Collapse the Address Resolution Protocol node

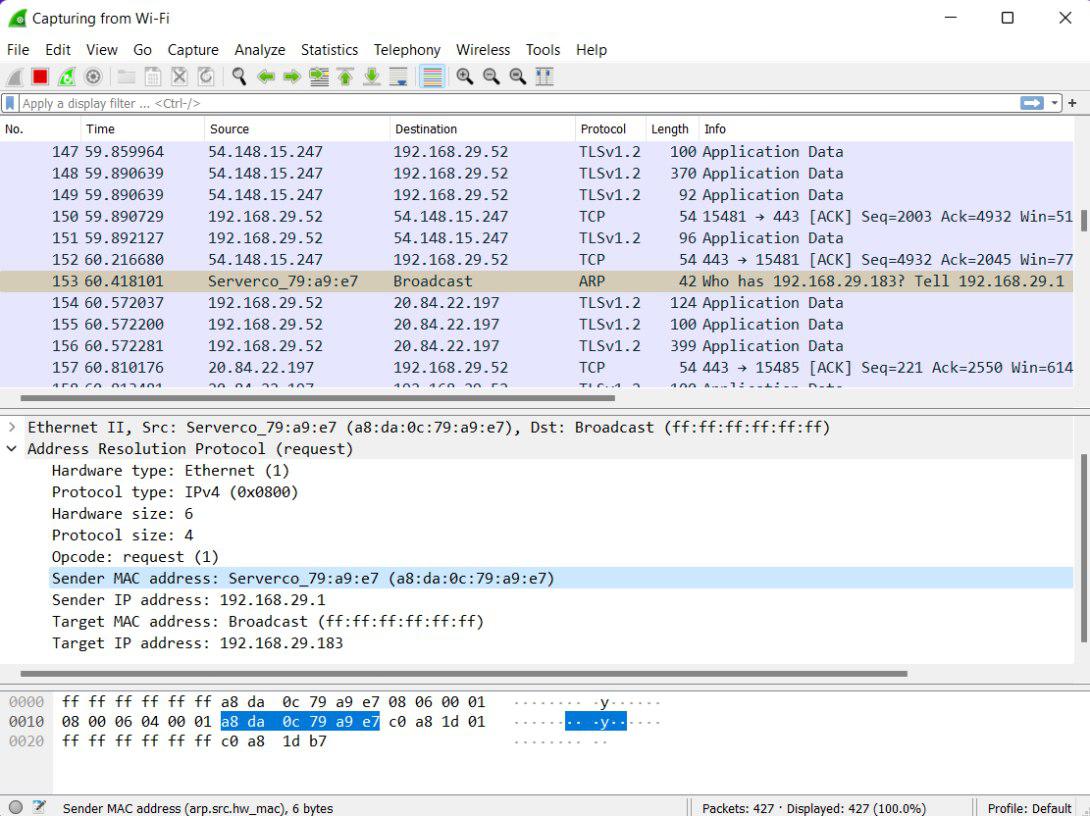pyautogui.click(x=12, y=448)
